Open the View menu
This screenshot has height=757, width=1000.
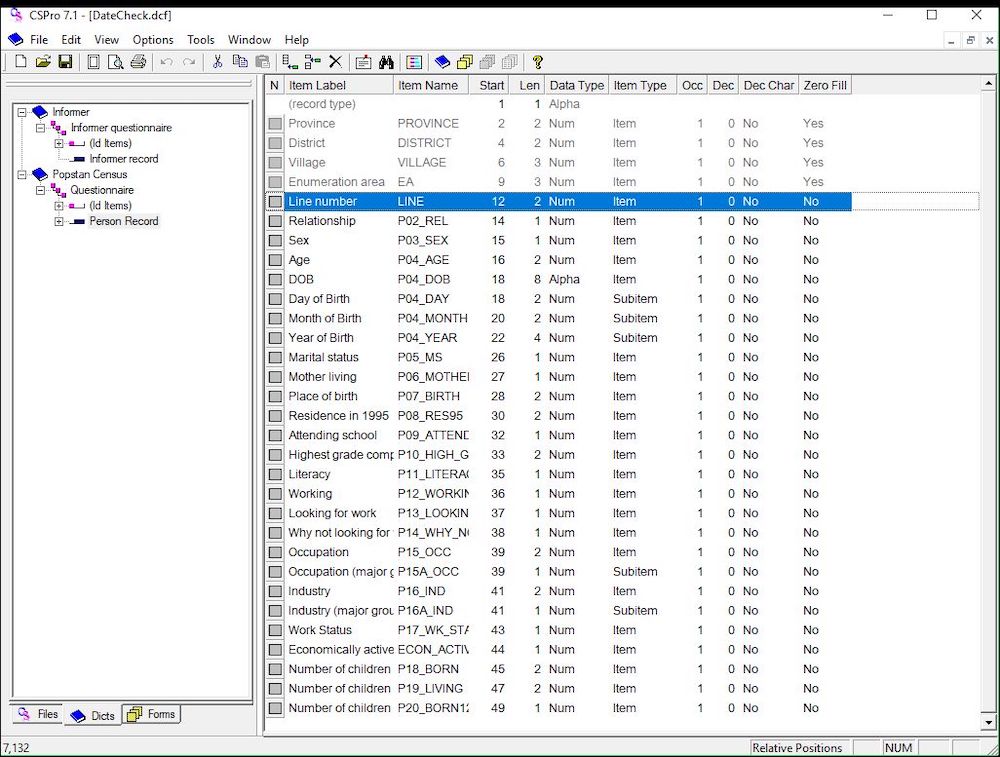(107, 40)
